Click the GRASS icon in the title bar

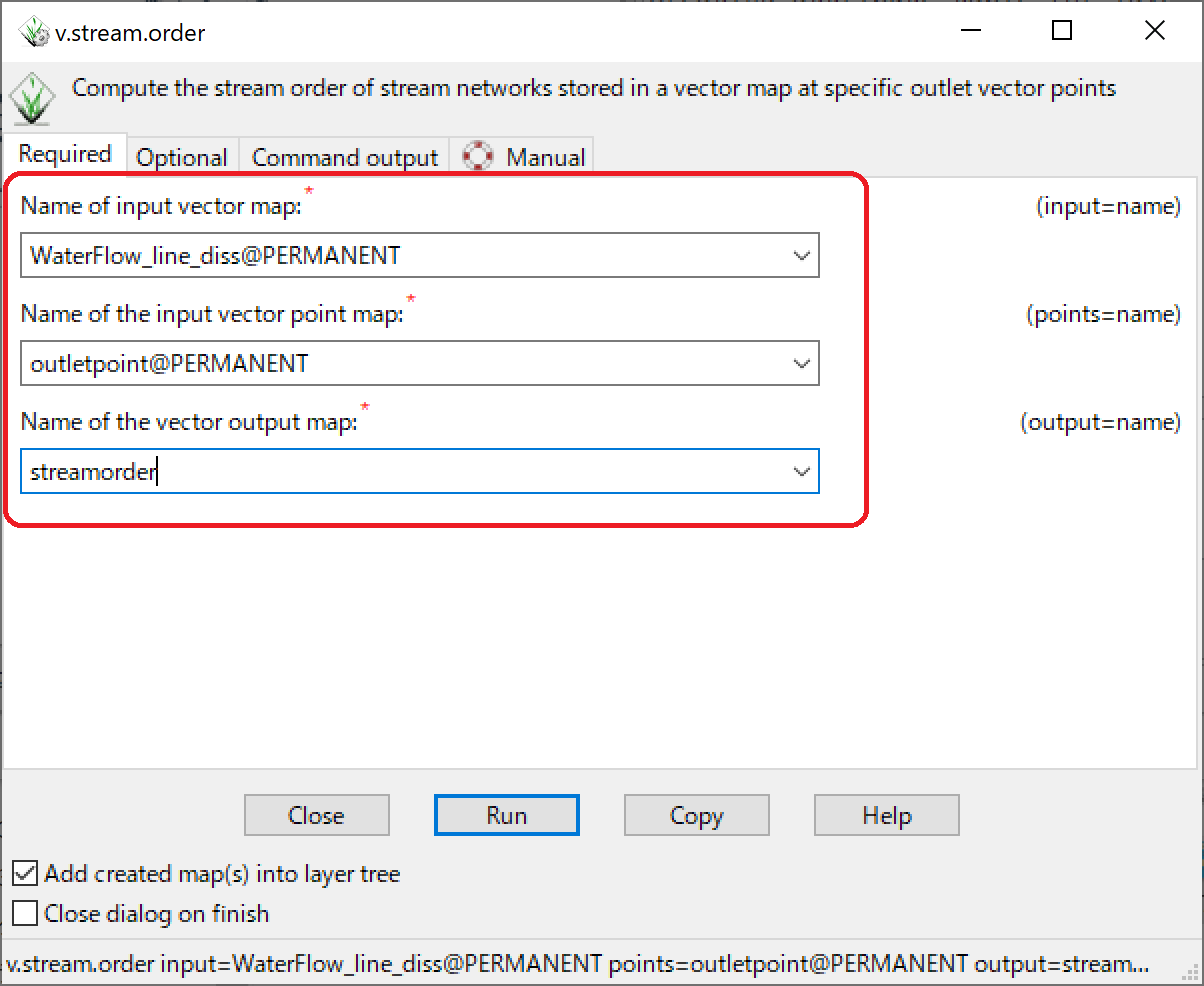34,32
